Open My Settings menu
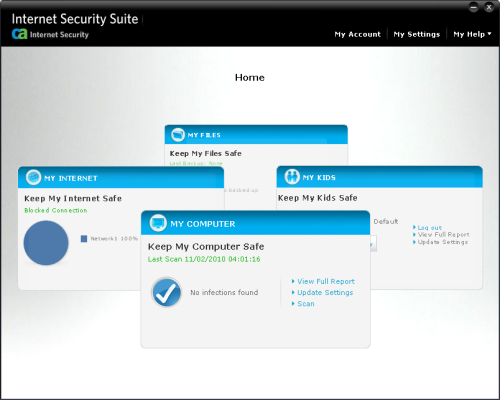The height and width of the screenshot is (400, 500). (x=417, y=34)
